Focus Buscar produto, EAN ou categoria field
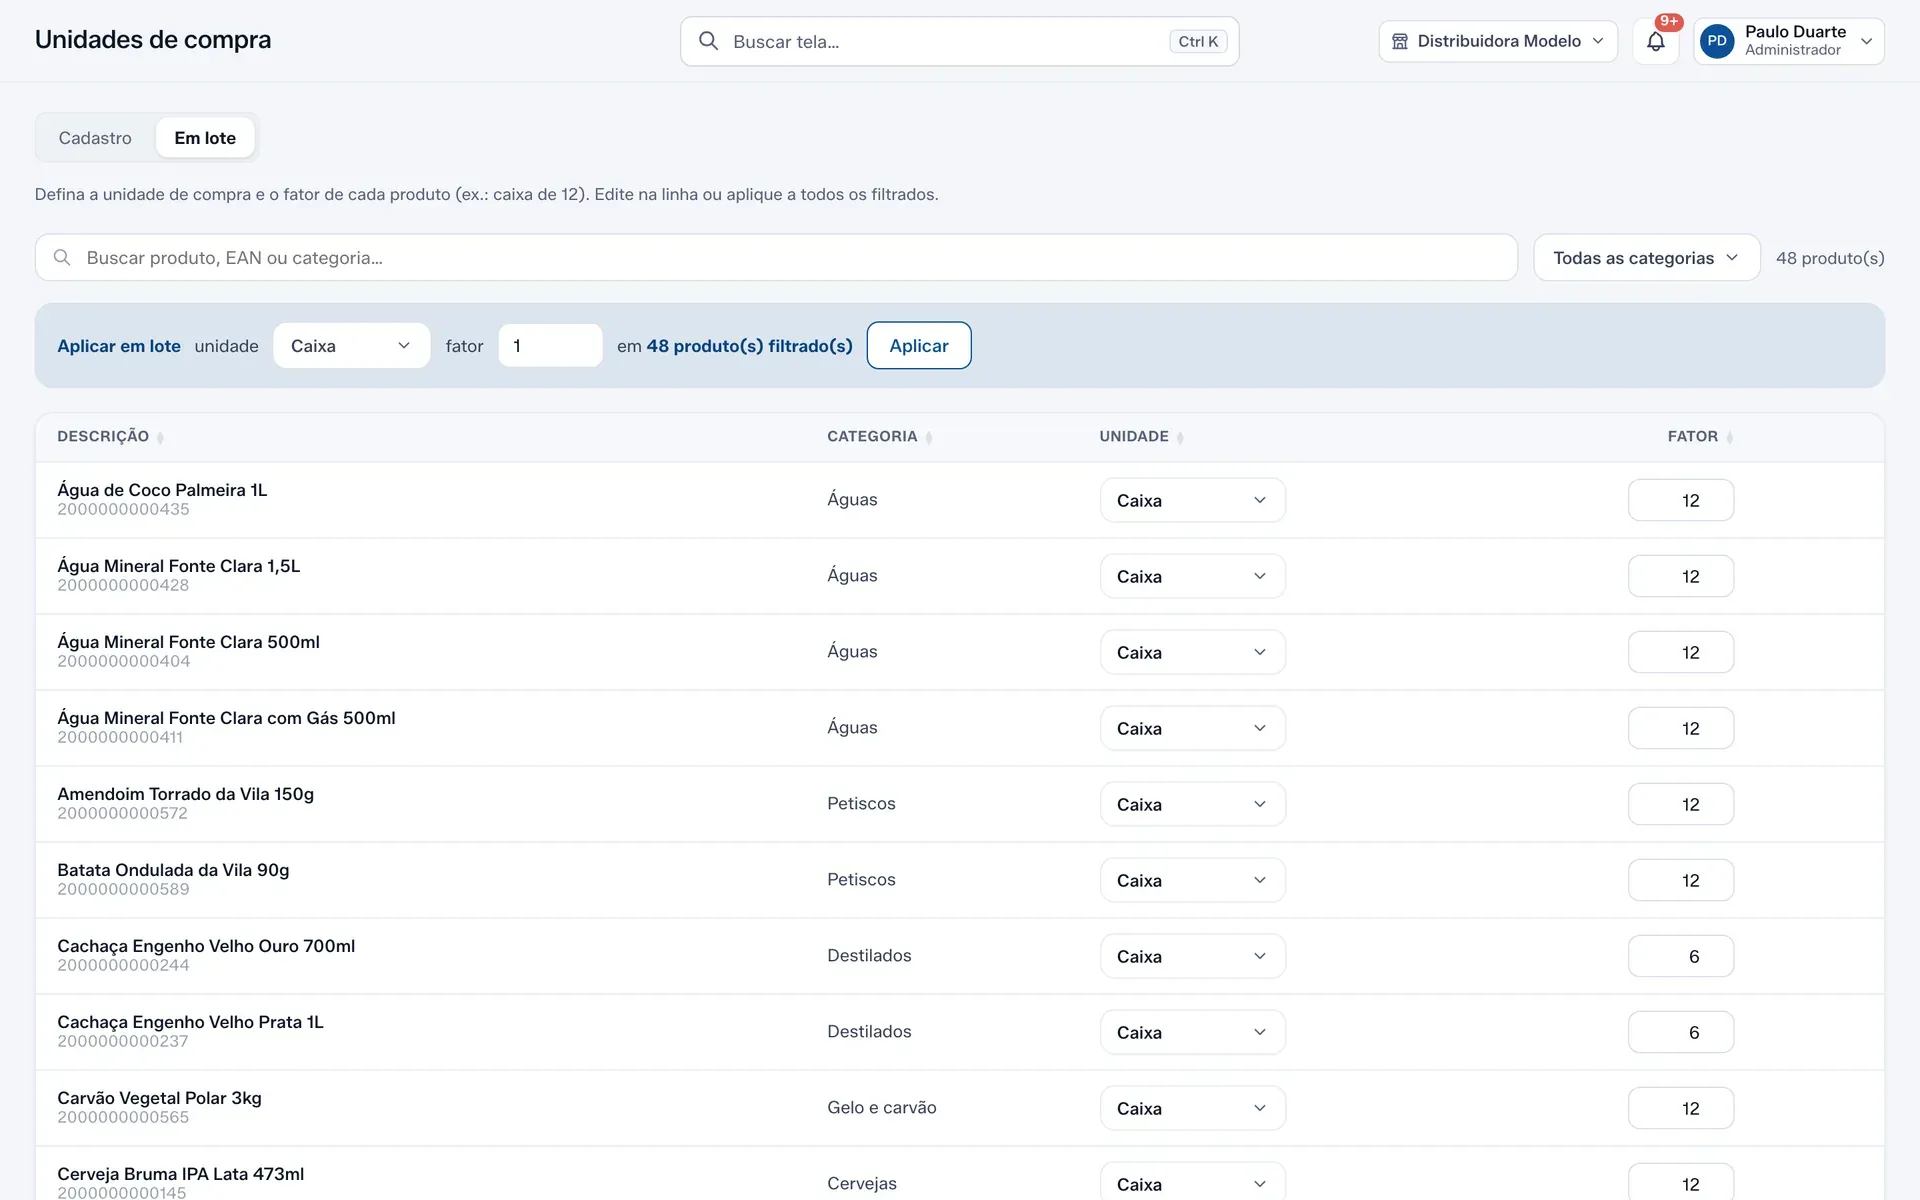This screenshot has width=1920, height=1200. pos(776,258)
